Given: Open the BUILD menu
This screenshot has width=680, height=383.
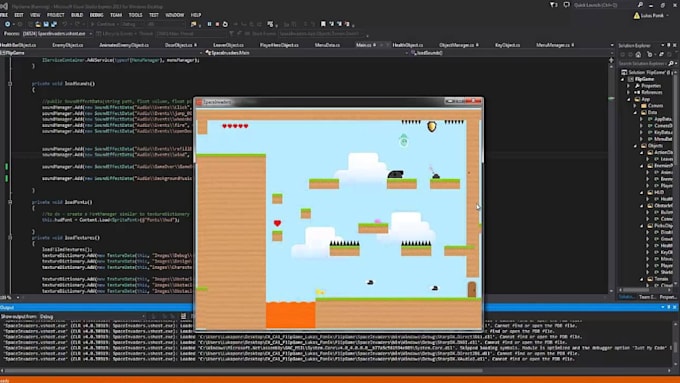Looking at the screenshot, I should click(77, 15).
